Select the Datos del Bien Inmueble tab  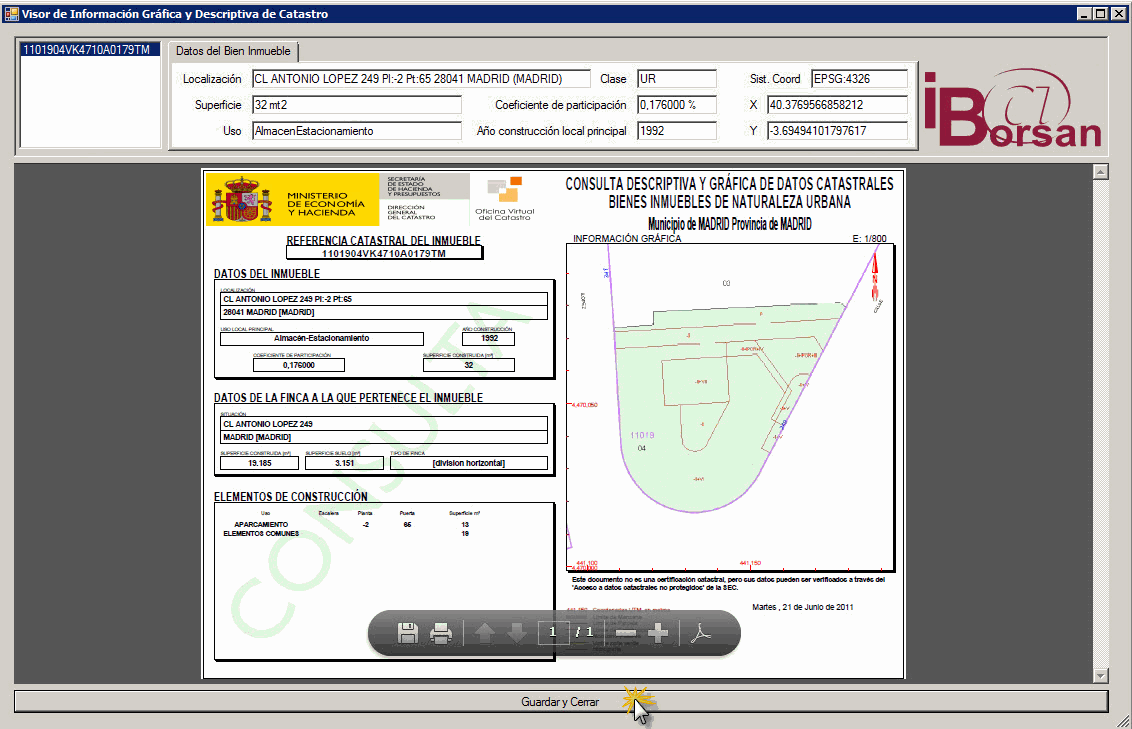[x=233, y=51]
